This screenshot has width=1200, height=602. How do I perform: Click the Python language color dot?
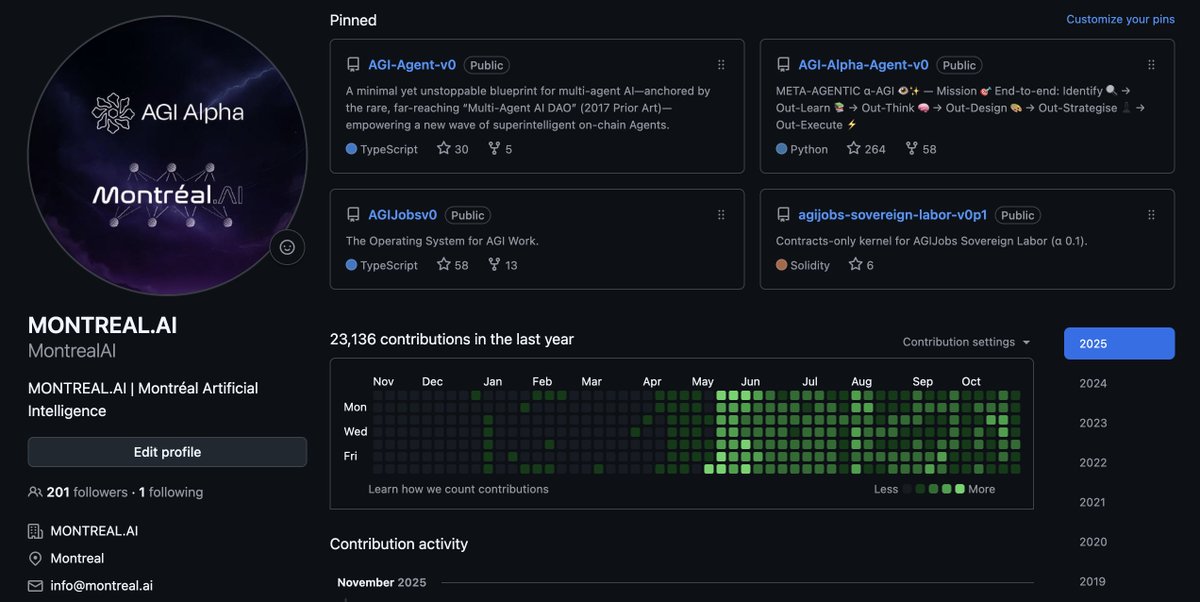click(782, 148)
